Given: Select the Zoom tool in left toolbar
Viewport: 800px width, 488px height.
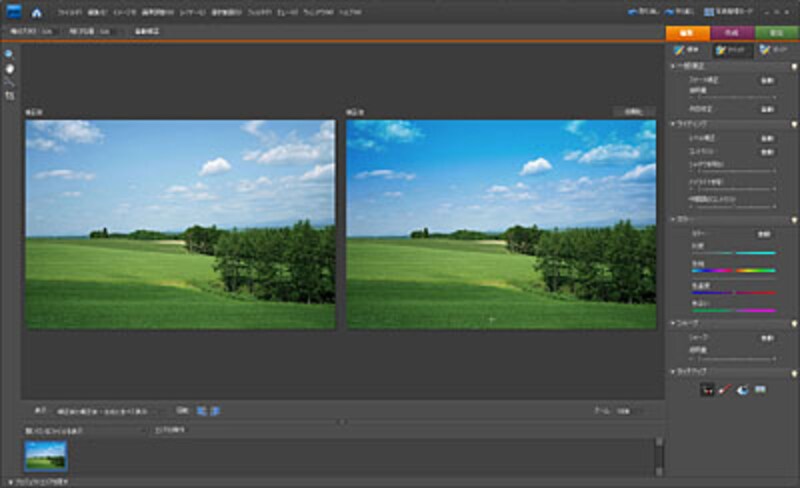Looking at the screenshot, I should [x=9, y=53].
